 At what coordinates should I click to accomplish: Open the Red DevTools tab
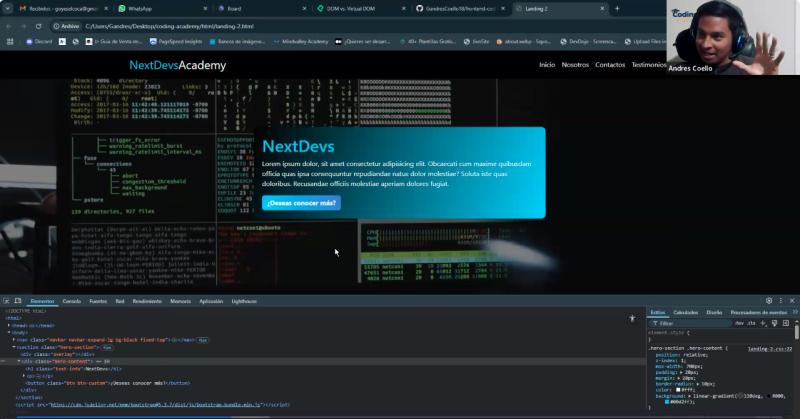[x=120, y=301]
